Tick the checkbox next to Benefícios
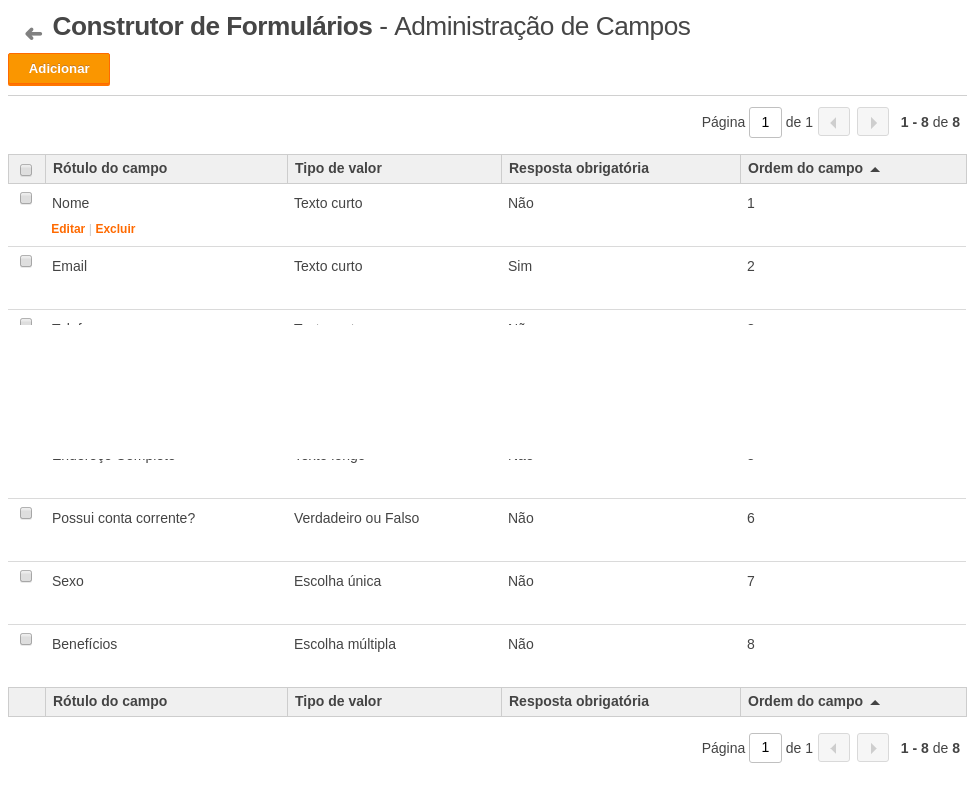 tap(26, 639)
